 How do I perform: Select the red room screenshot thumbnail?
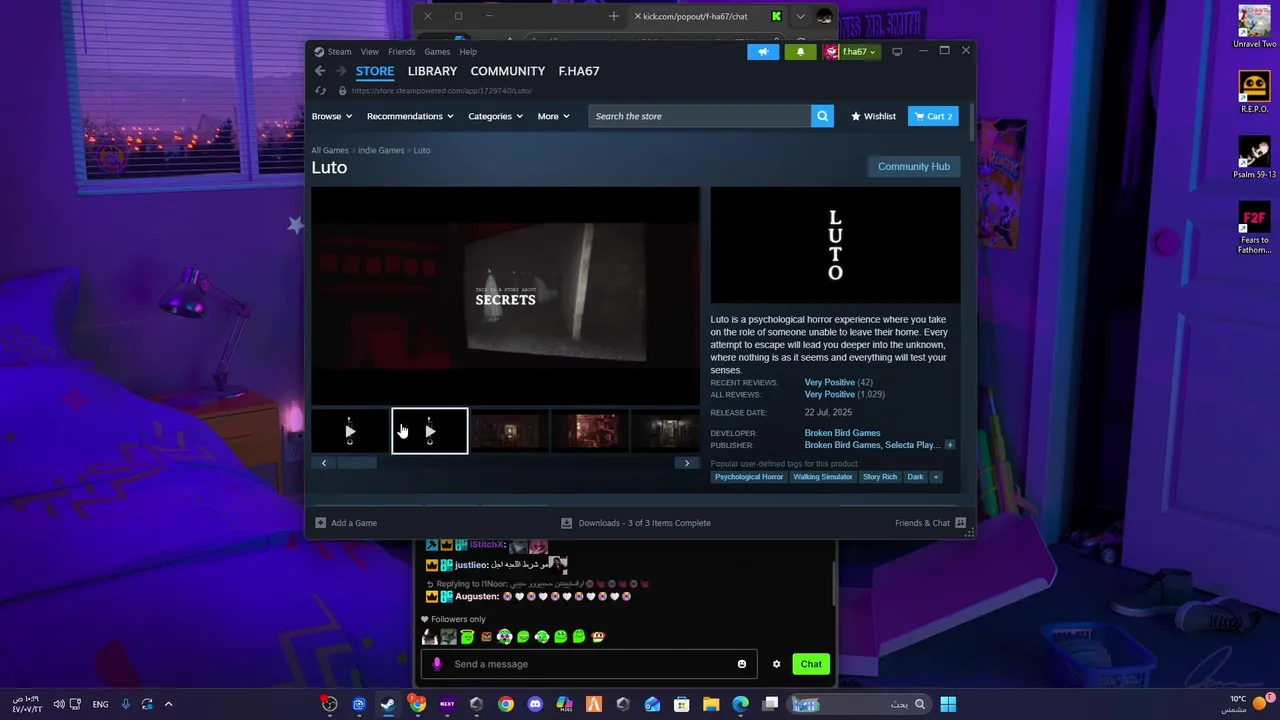[590, 431]
